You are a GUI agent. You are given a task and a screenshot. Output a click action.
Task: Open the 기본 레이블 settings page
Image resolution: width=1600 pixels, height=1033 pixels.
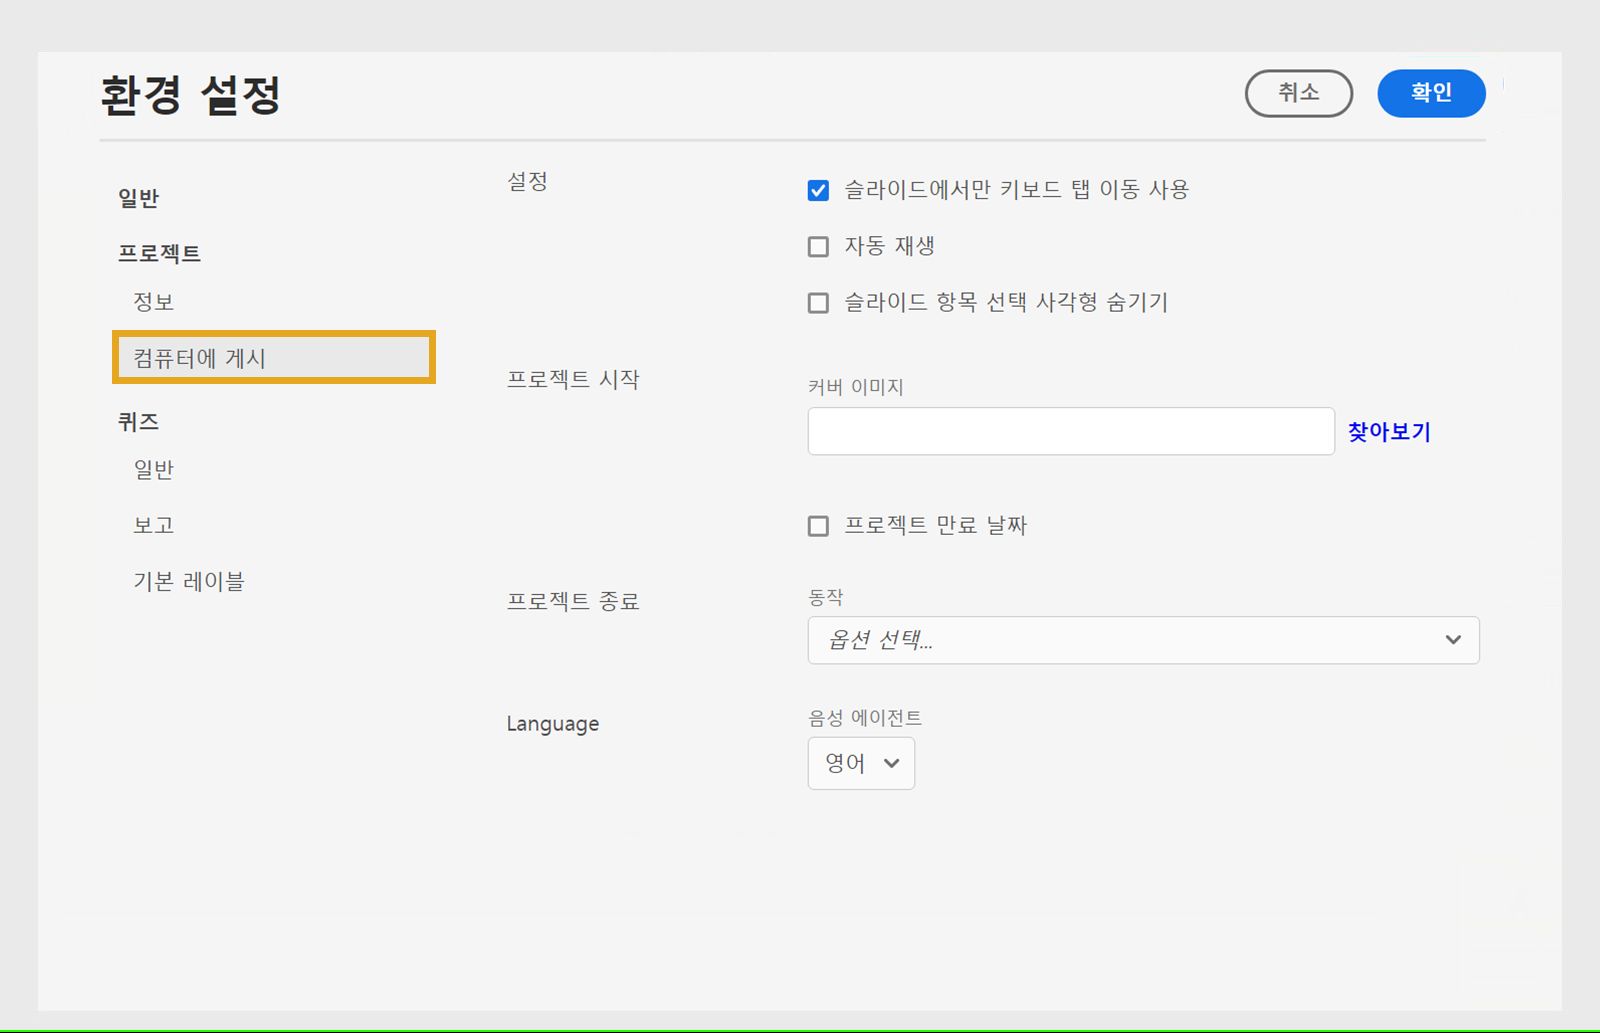(x=189, y=582)
